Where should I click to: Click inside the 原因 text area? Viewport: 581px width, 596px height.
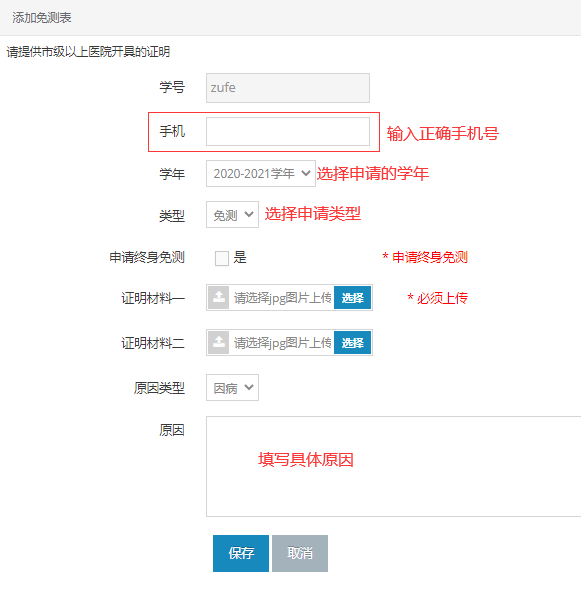point(394,466)
